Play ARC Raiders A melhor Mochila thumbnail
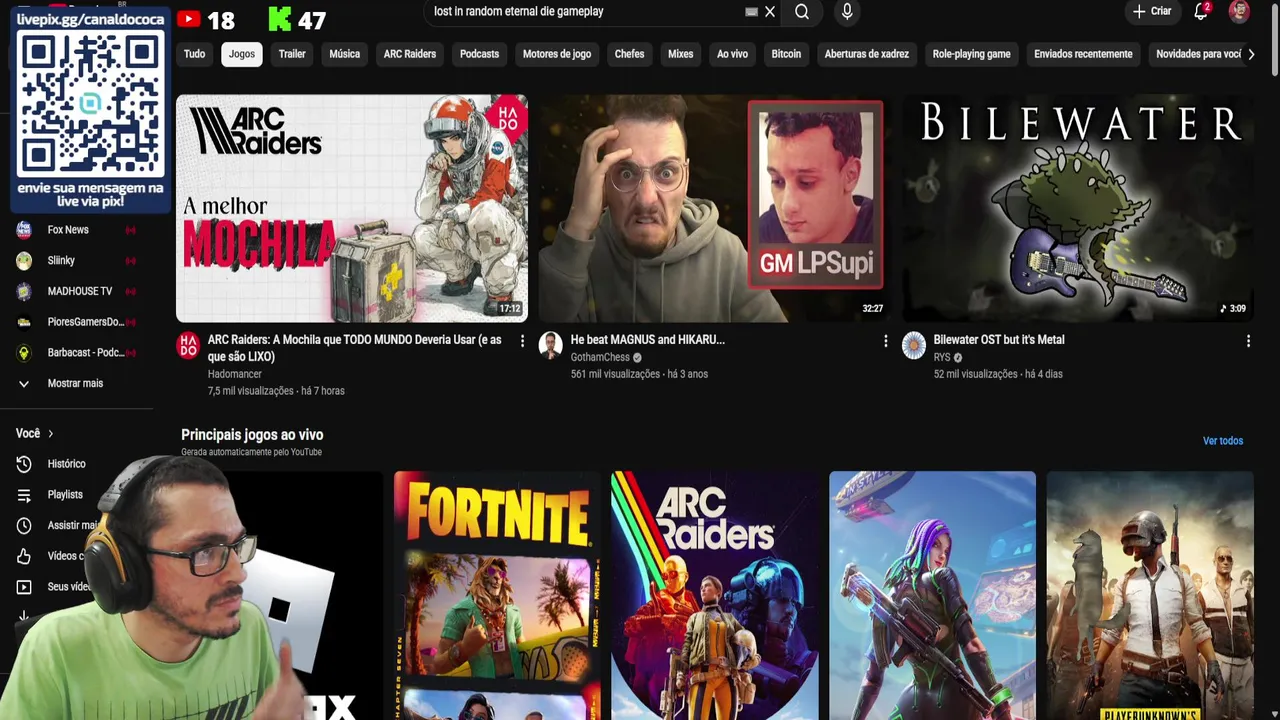 (x=352, y=208)
